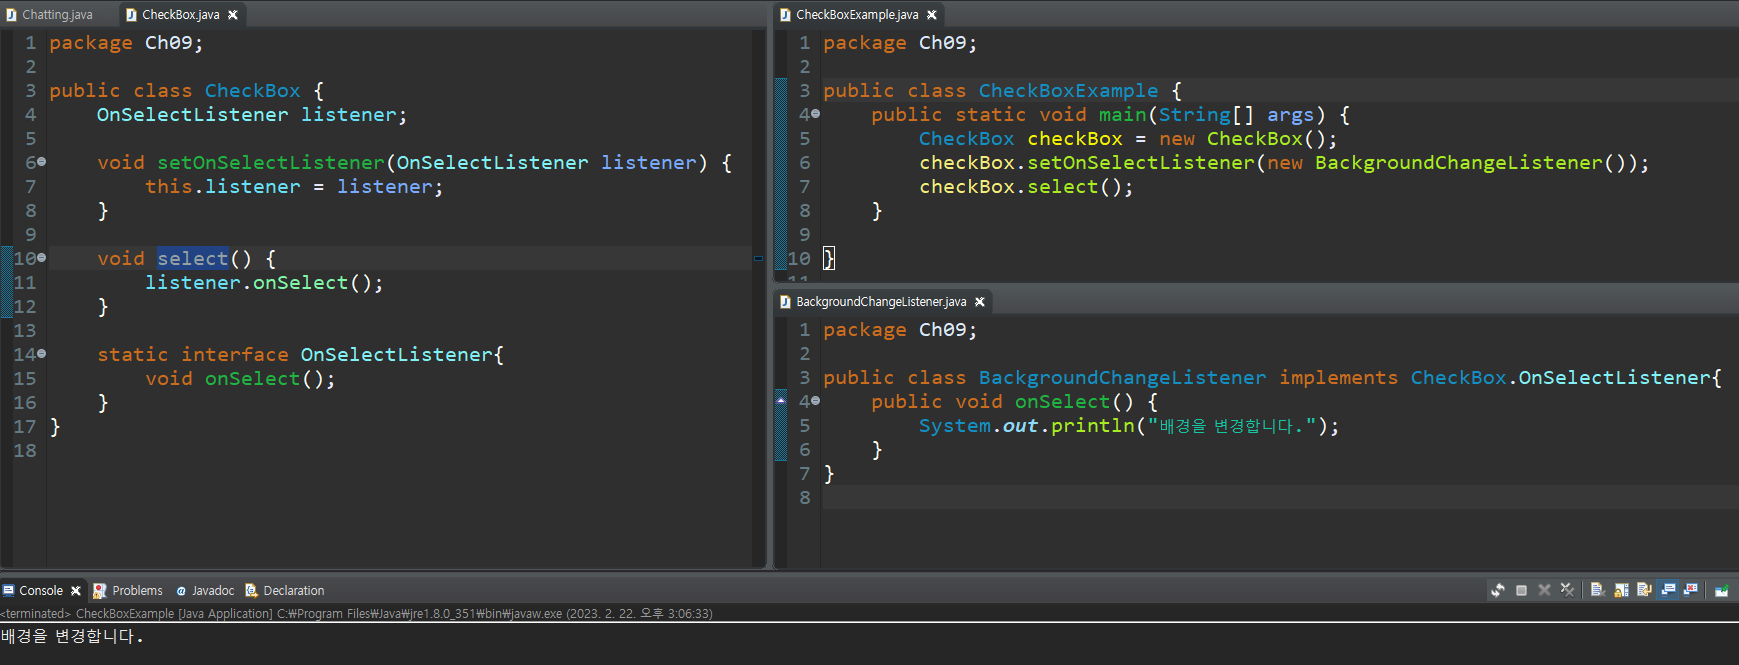
Task: Relaunch the terminated console program
Action: click(1498, 590)
